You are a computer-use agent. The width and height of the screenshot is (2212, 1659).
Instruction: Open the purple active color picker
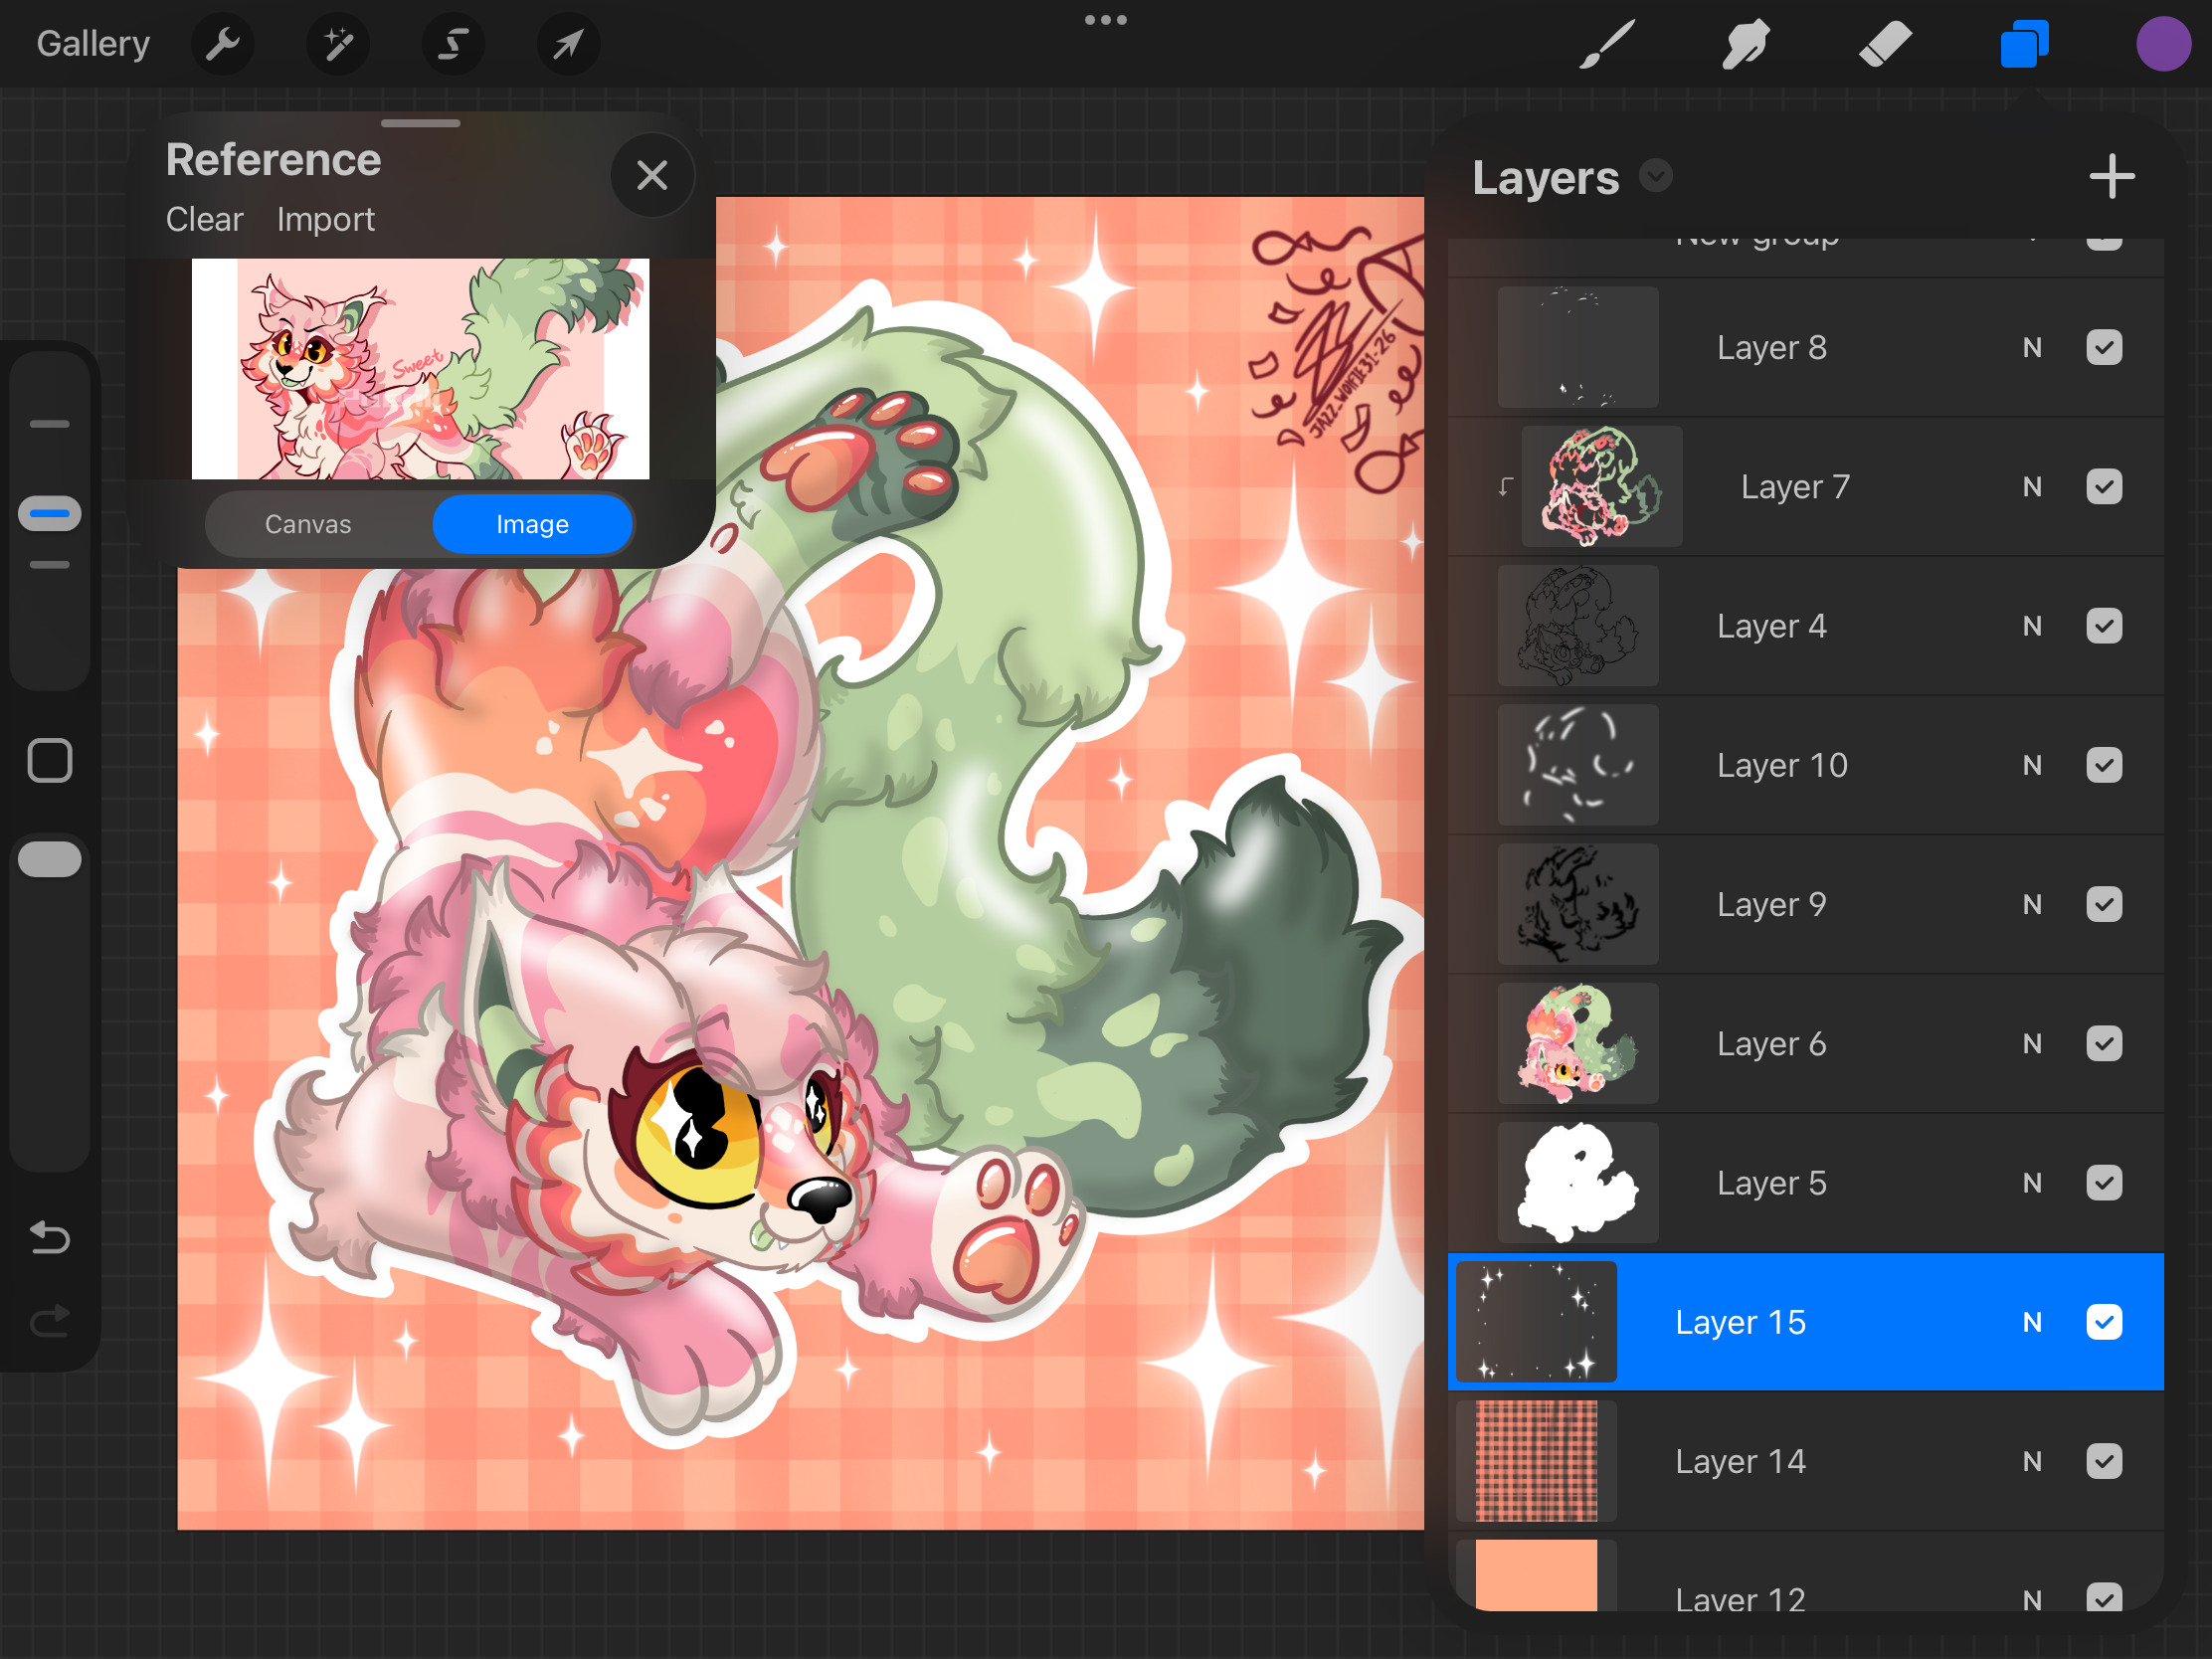point(2163,44)
